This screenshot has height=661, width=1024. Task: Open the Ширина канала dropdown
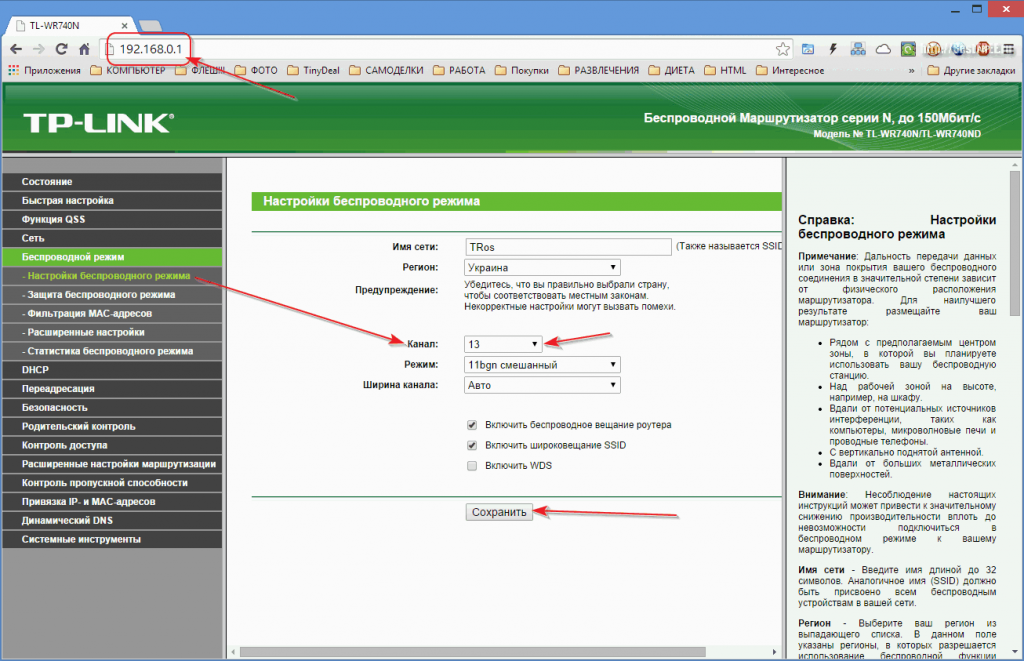[542, 385]
